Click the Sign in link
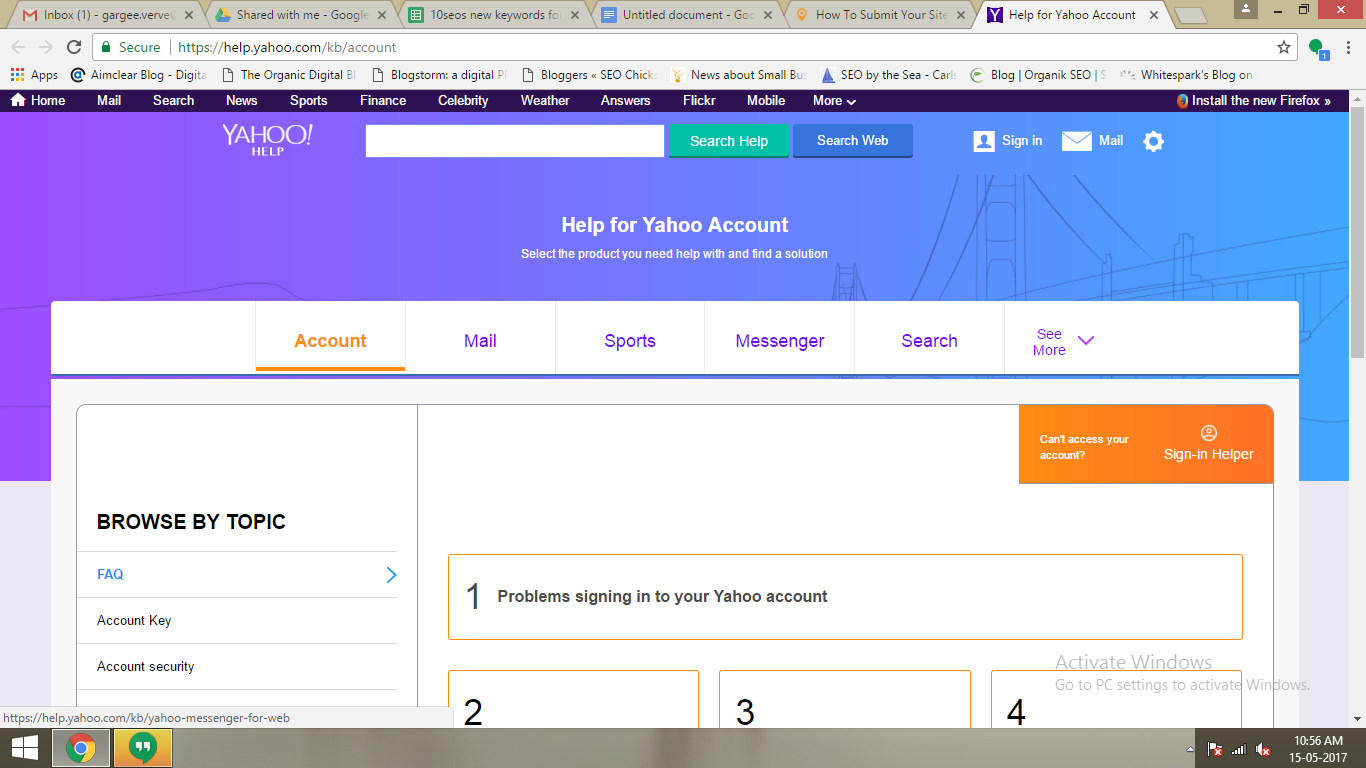1366x768 pixels. tap(1022, 141)
